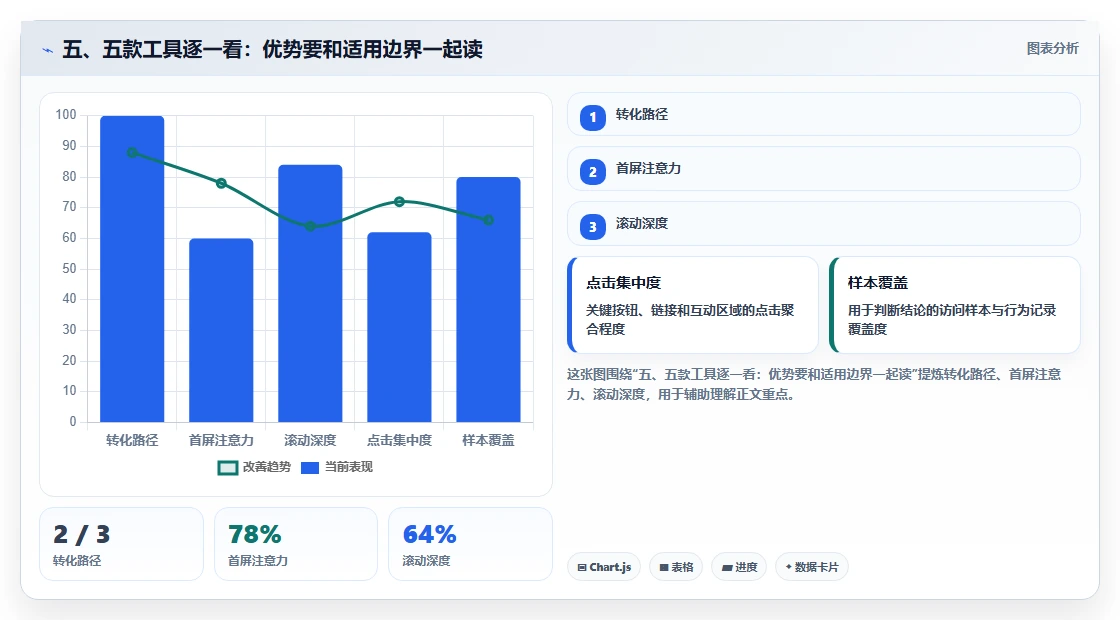Screen dimensions: 1120x620
Task: Open the 首屏注意力 list row
Action: 824,169
